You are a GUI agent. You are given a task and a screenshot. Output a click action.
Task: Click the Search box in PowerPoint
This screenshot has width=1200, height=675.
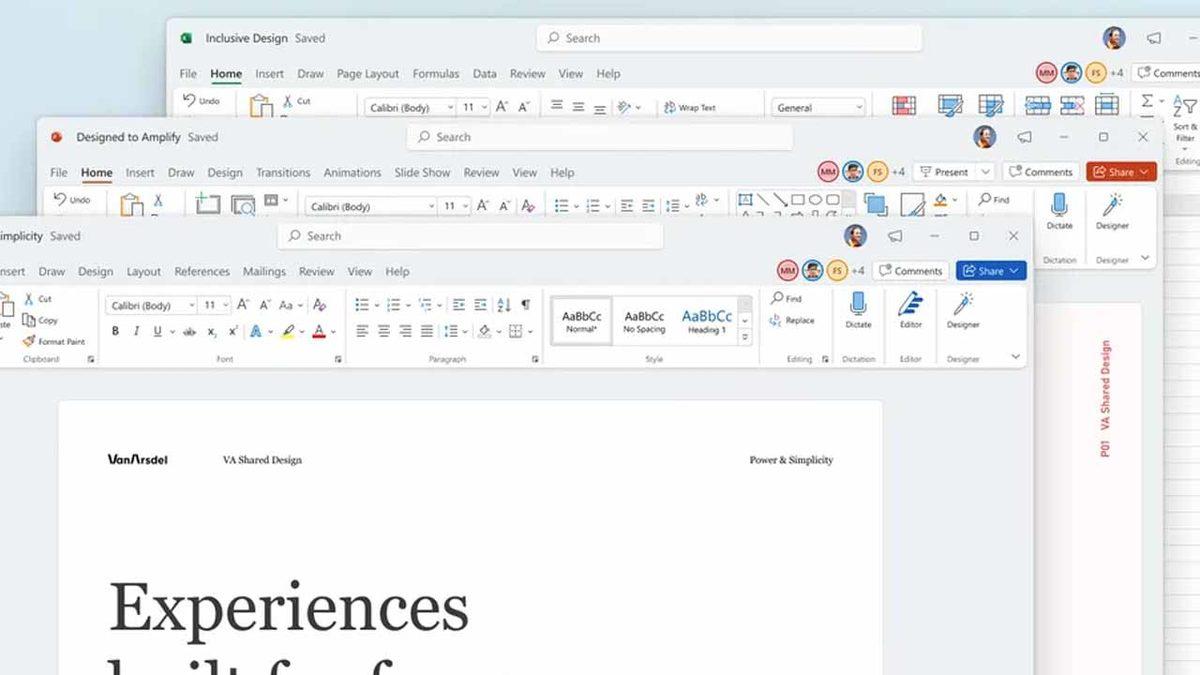[600, 137]
